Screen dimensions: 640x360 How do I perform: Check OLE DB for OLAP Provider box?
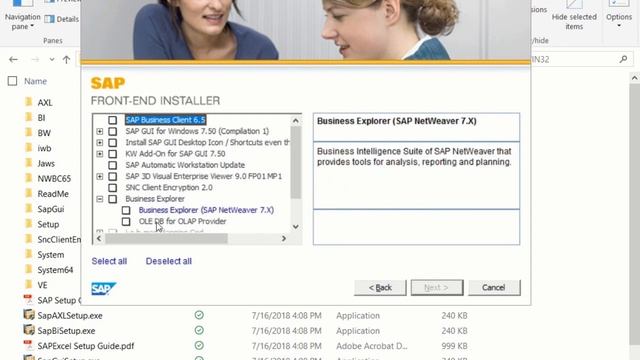point(126,221)
